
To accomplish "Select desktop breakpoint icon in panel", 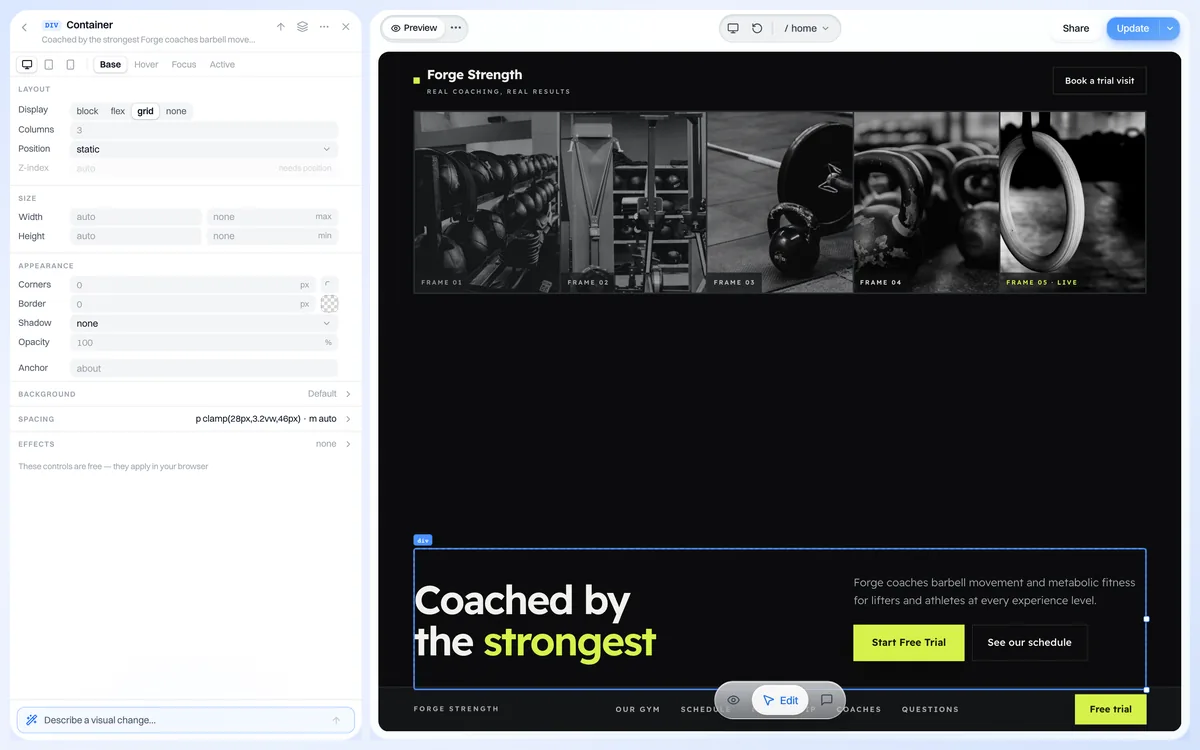I will 27,64.
